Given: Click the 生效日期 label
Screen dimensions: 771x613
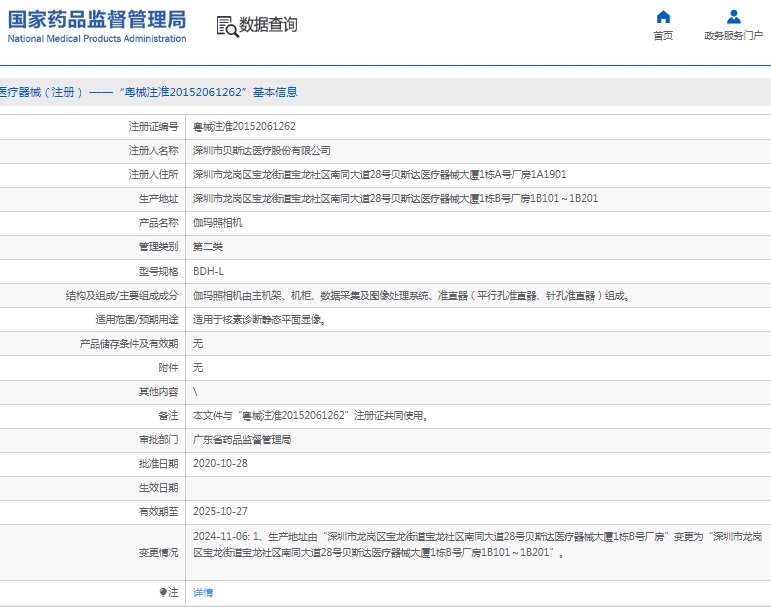Looking at the screenshot, I should click(x=158, y=488).
